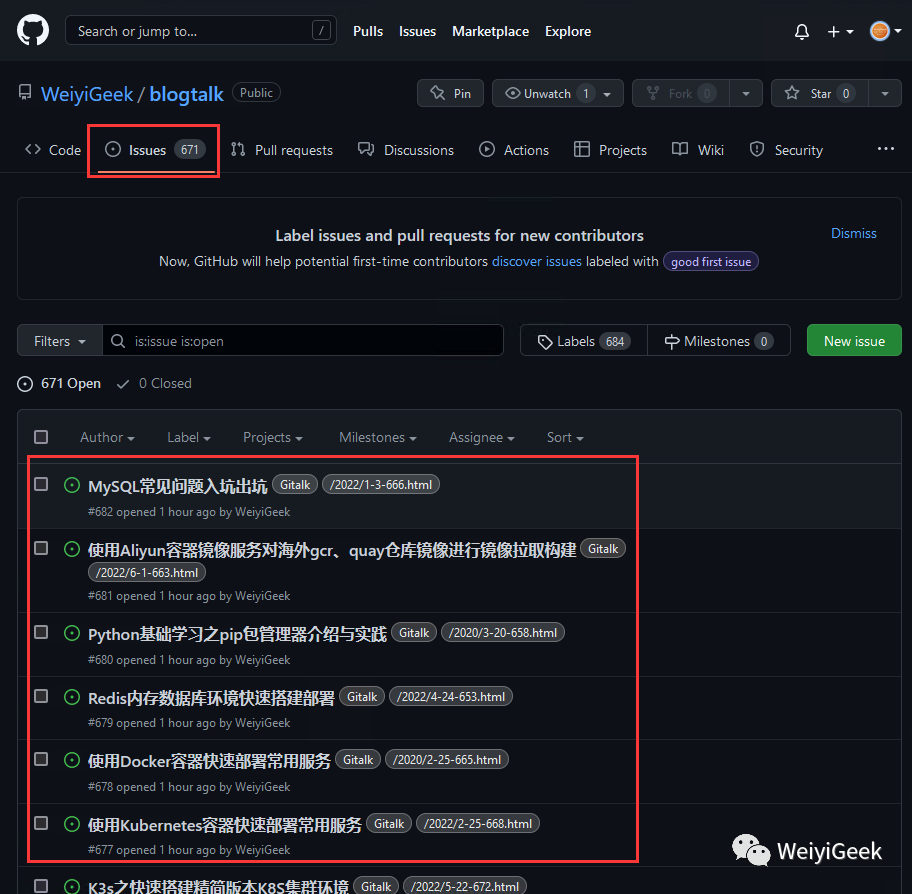Click the repository book icon
The height and width of the screenshot is (894, 912).
[25, 92]
